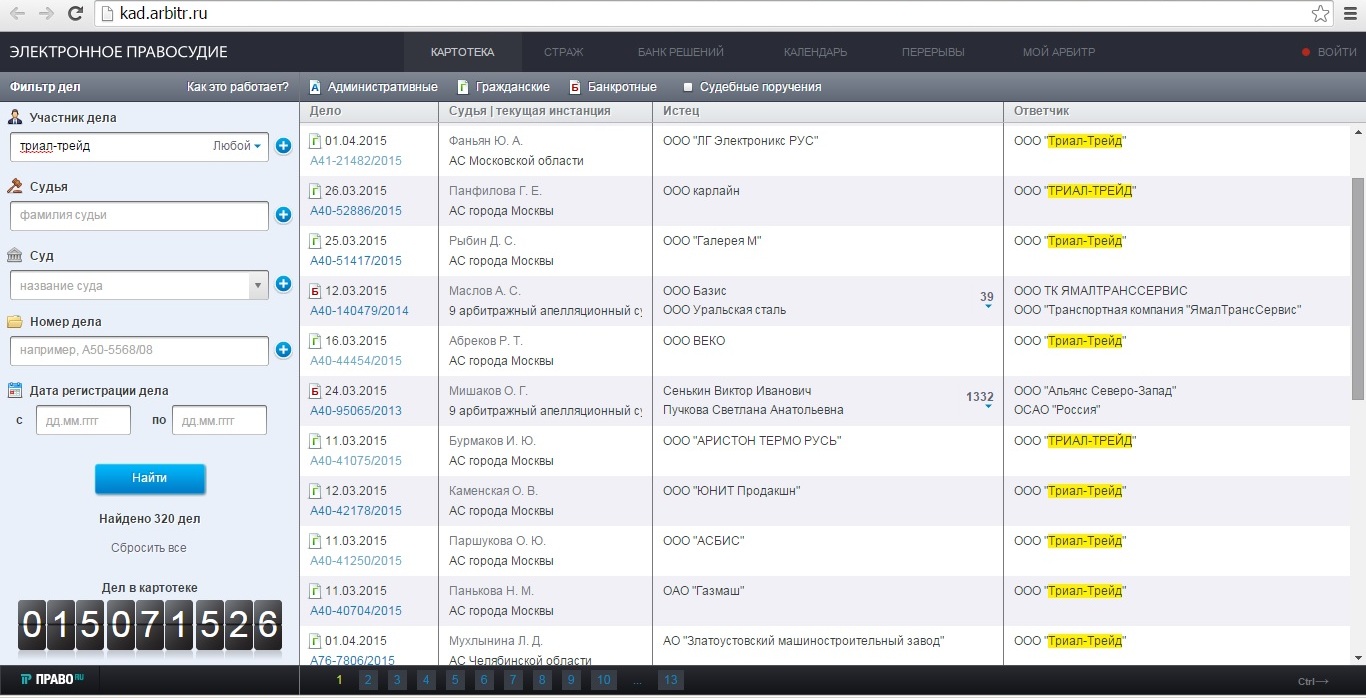Click plaintiff ООО "ЛГ Электроникс РУС"
The width and height of the screenshot is (1366, 698).
point(741,141)
